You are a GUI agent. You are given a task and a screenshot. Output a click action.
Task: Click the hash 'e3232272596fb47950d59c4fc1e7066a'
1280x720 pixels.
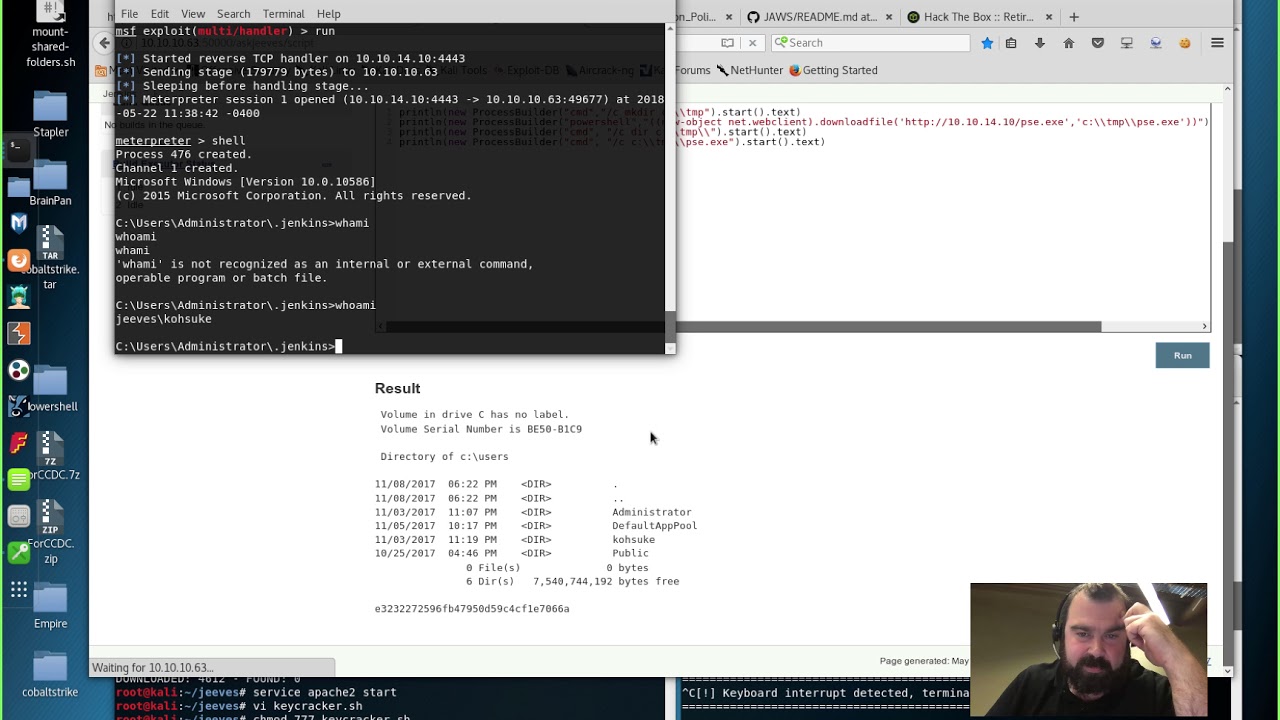point(472,609)
